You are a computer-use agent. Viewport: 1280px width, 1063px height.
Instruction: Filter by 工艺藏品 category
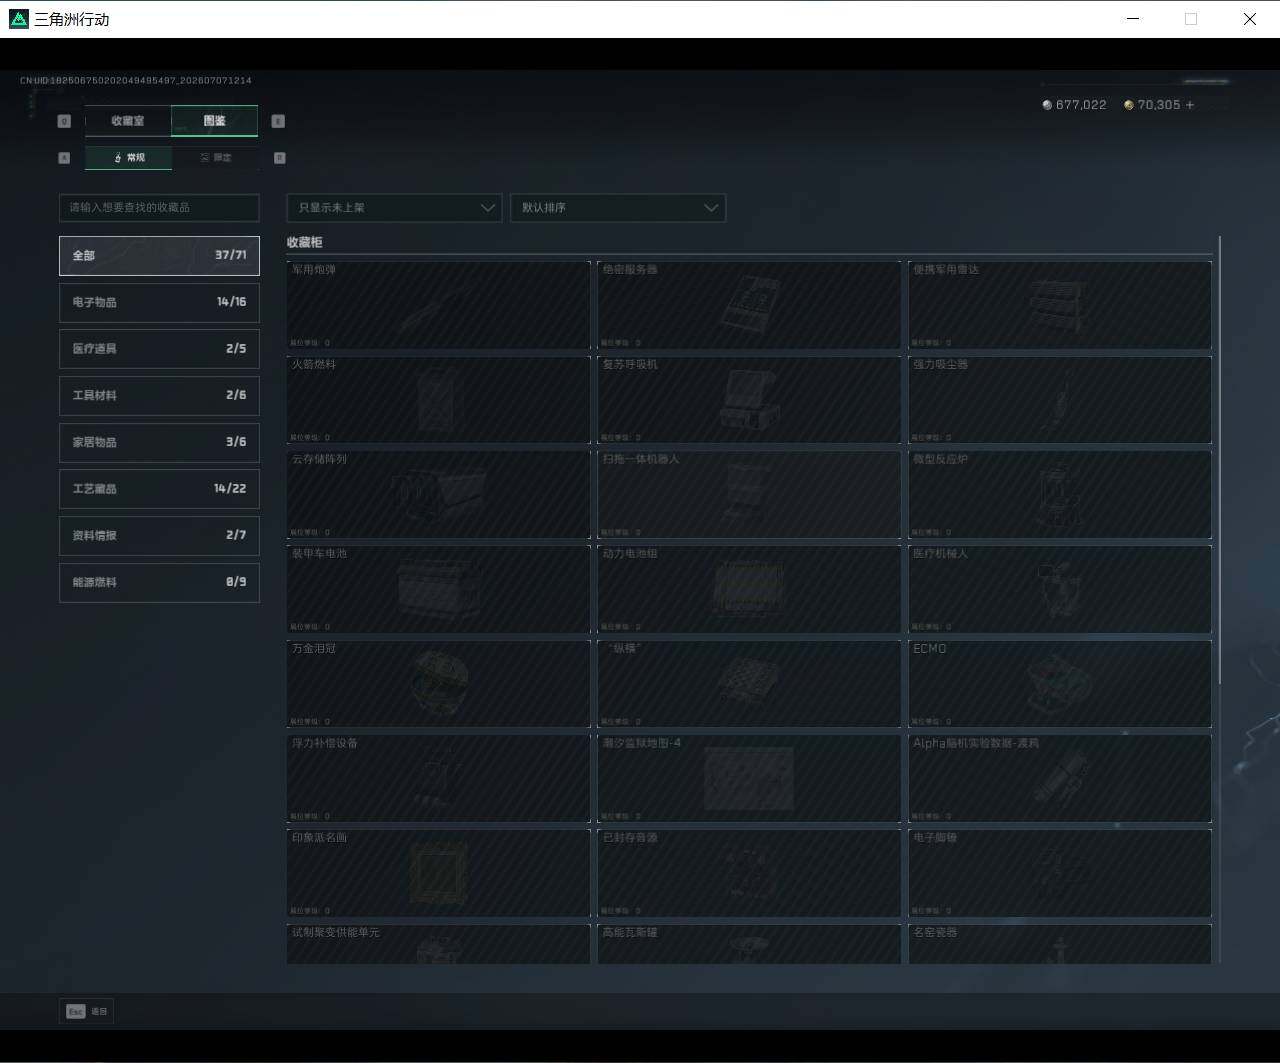[x=159, y=489]
